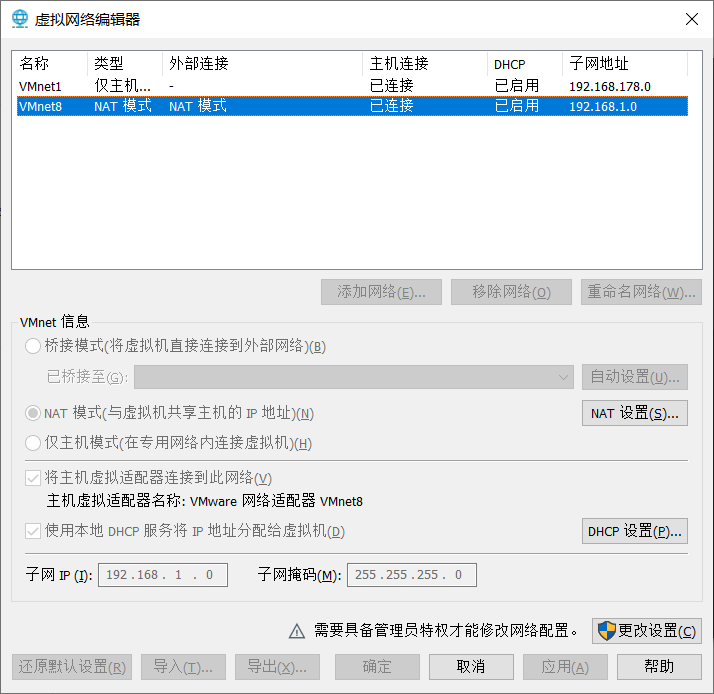Open DHCP 设置(P)... dialog

[635, 531]
